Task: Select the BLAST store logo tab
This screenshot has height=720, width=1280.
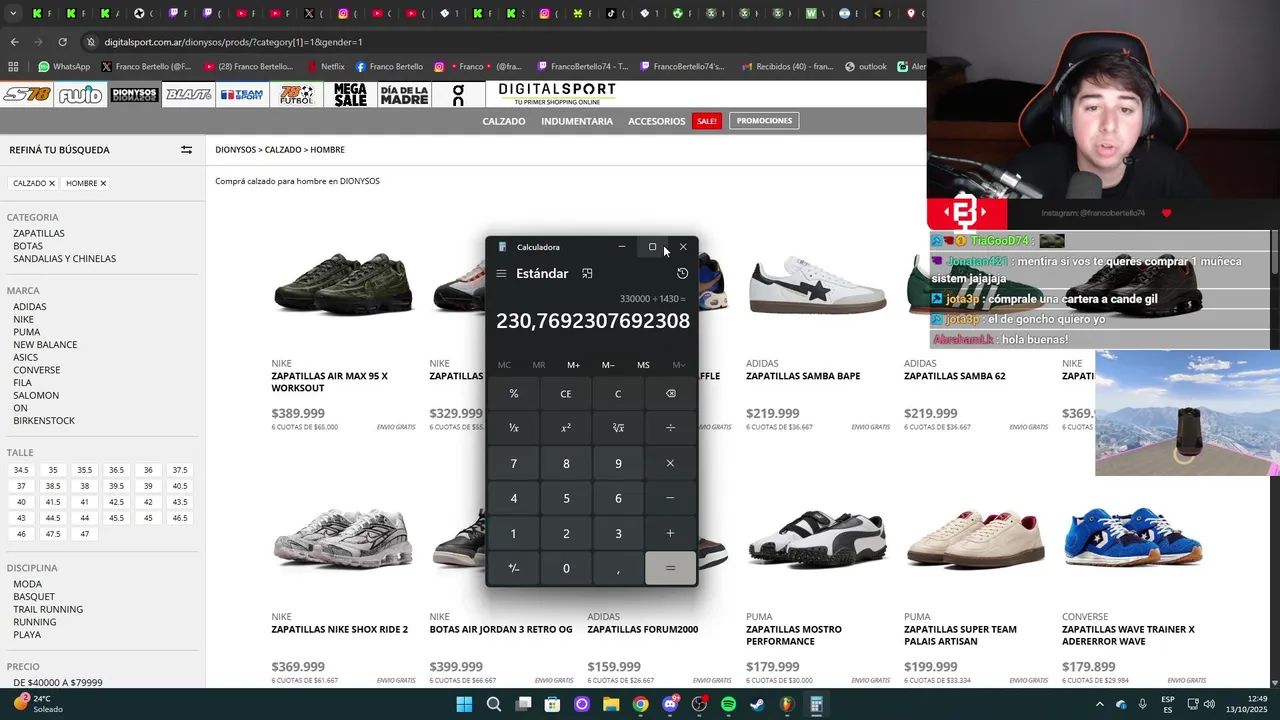Action: click(188, 95)
